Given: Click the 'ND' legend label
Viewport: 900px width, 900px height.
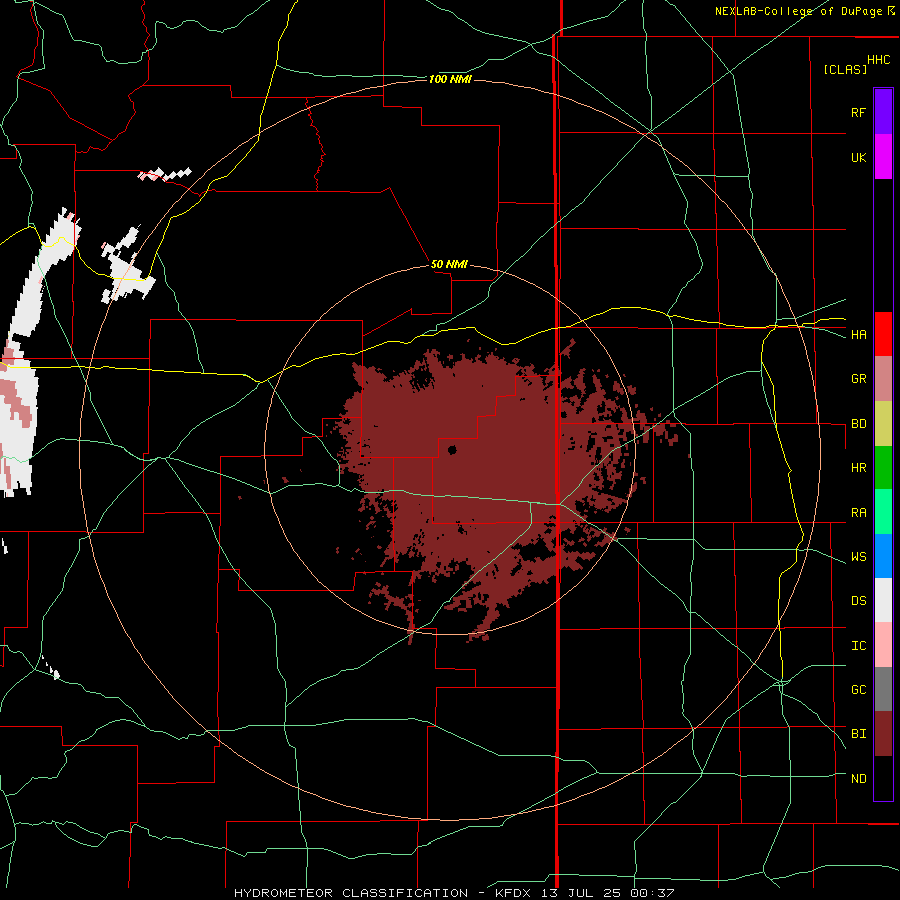Looking at the screenshot, I should [858, 779].
